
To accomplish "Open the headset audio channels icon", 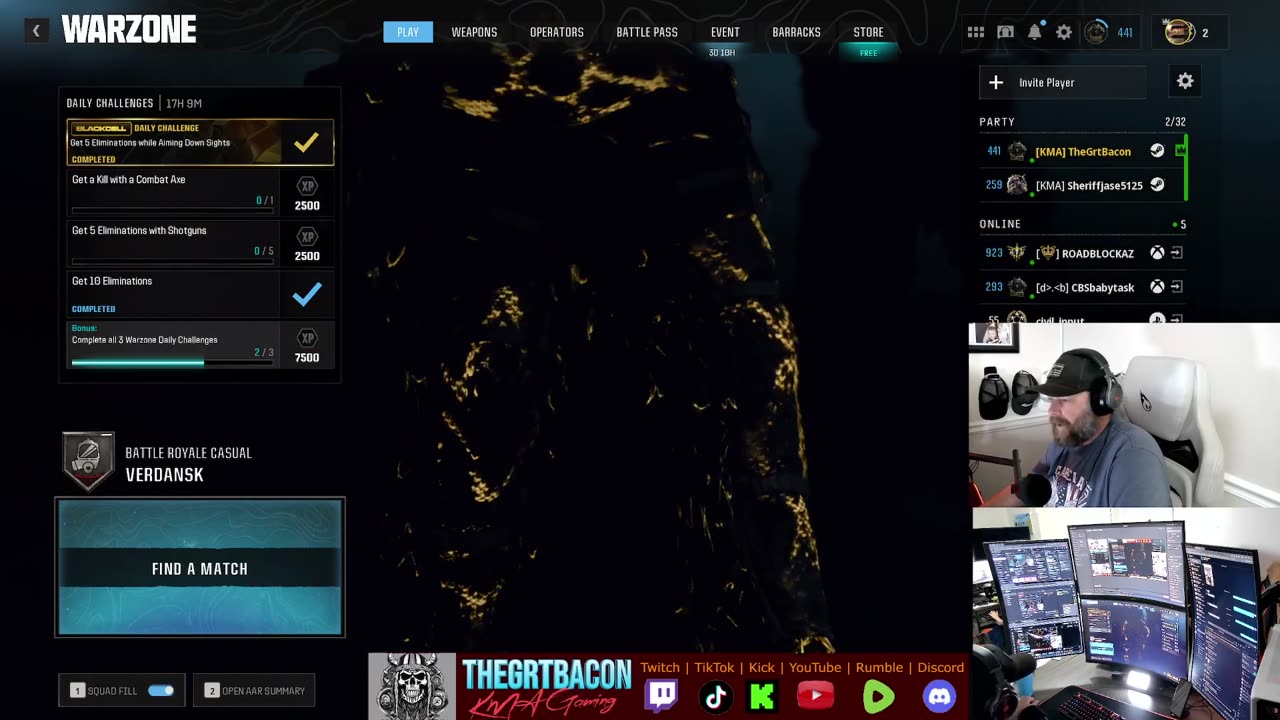I will point(1006,32).
